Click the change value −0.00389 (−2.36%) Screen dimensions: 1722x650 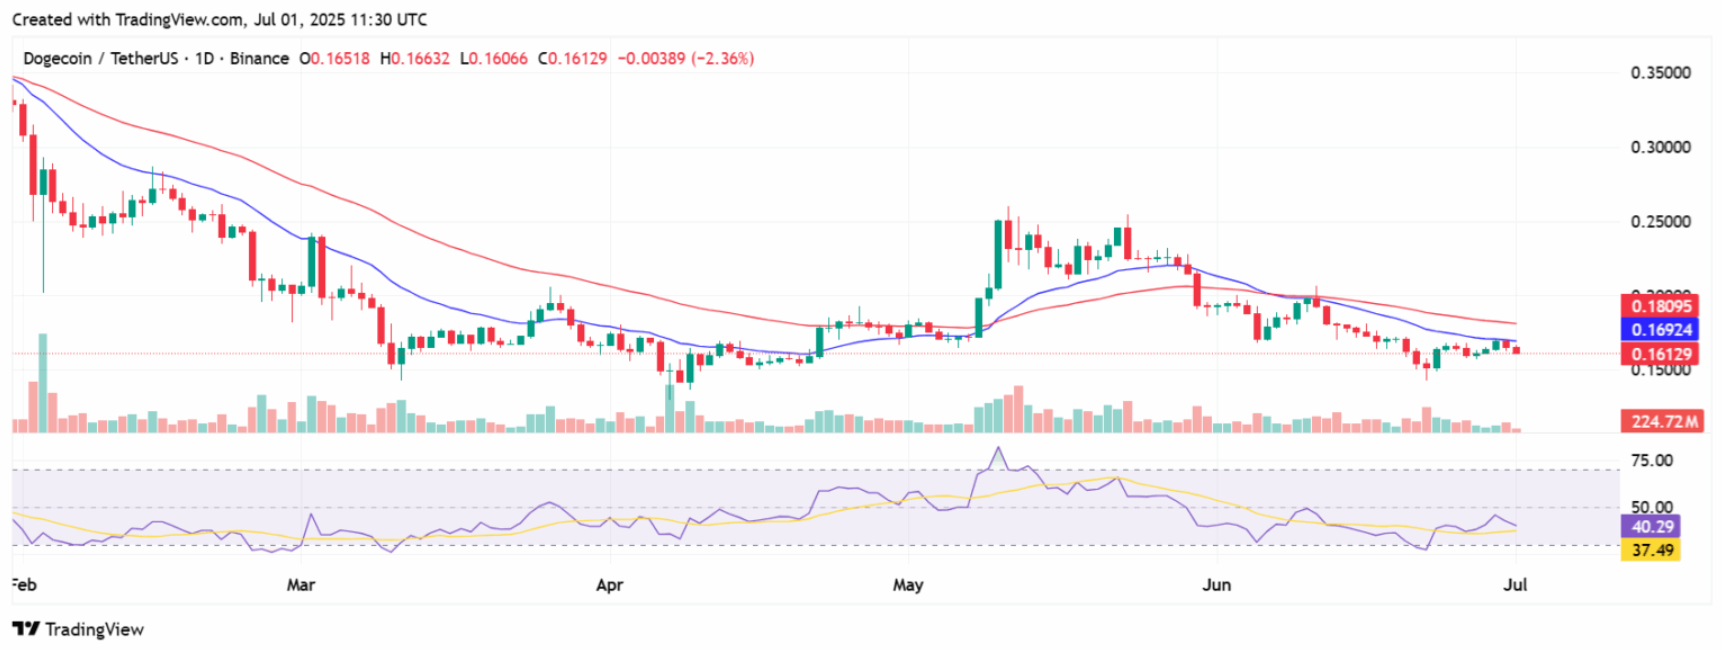pyautogui.click(x=686, y=58)
